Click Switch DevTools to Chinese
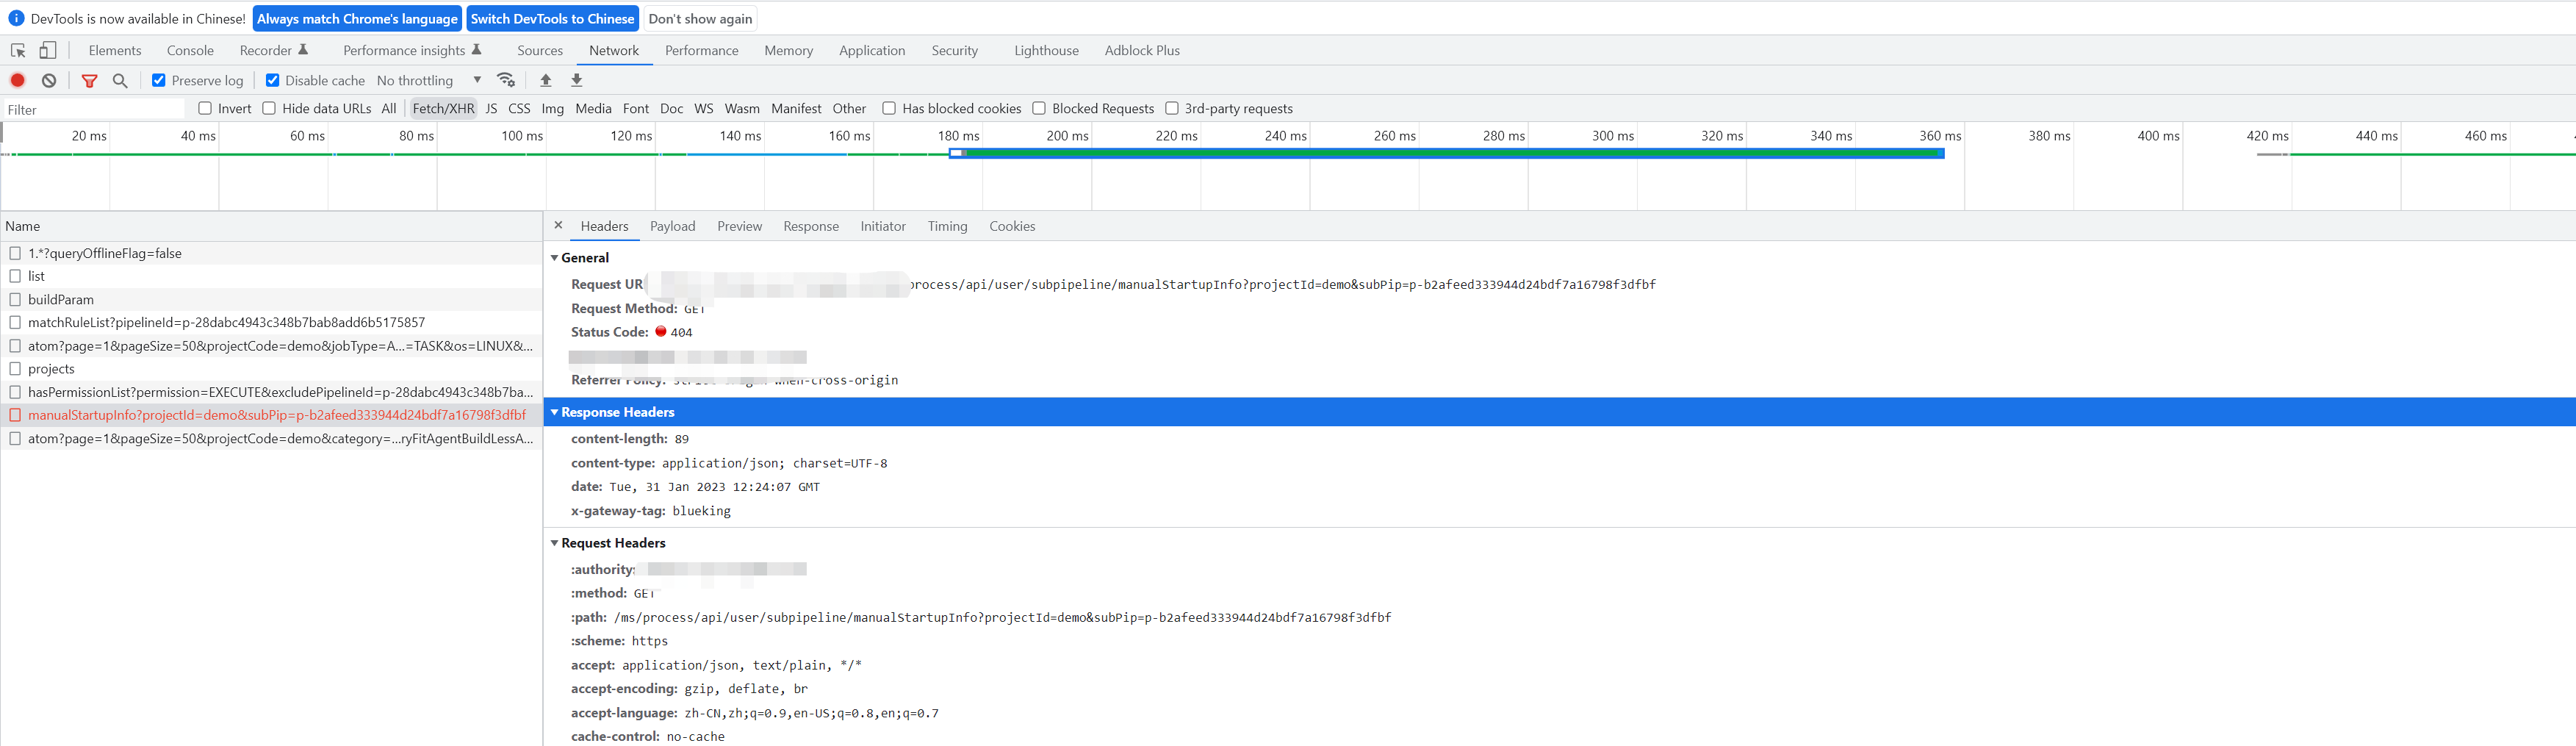2576x746 pixels. 552,17
